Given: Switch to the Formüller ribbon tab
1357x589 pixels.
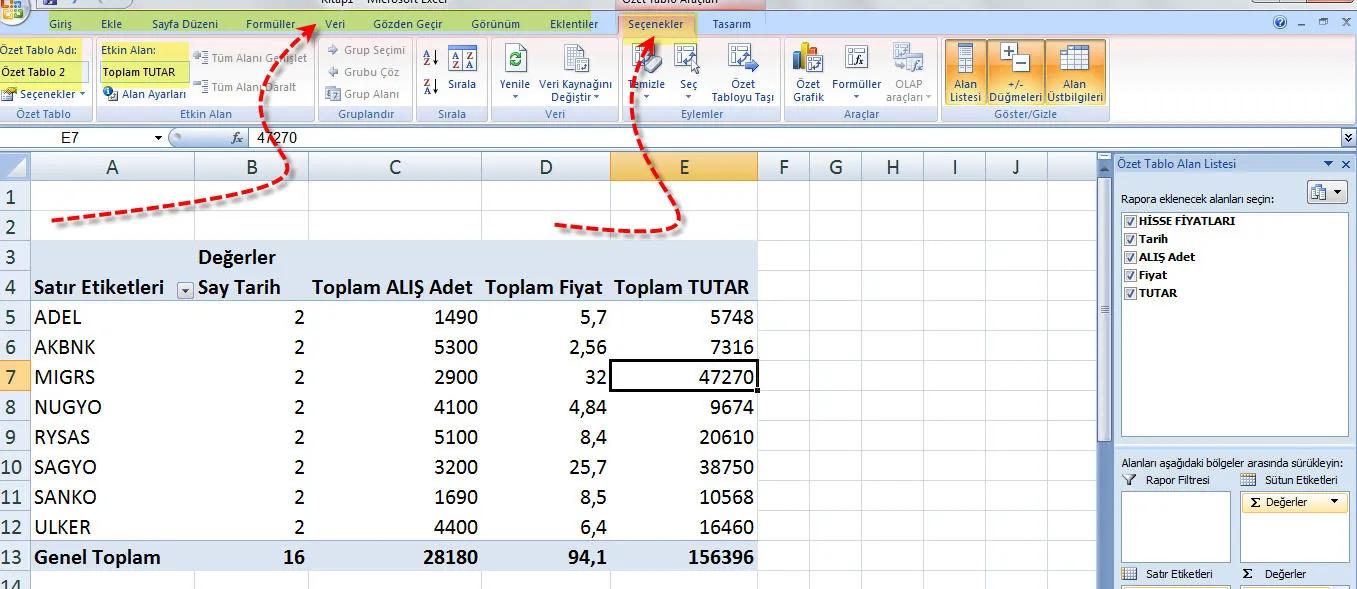Looking at the screenshot, I should tap(270, 24).
